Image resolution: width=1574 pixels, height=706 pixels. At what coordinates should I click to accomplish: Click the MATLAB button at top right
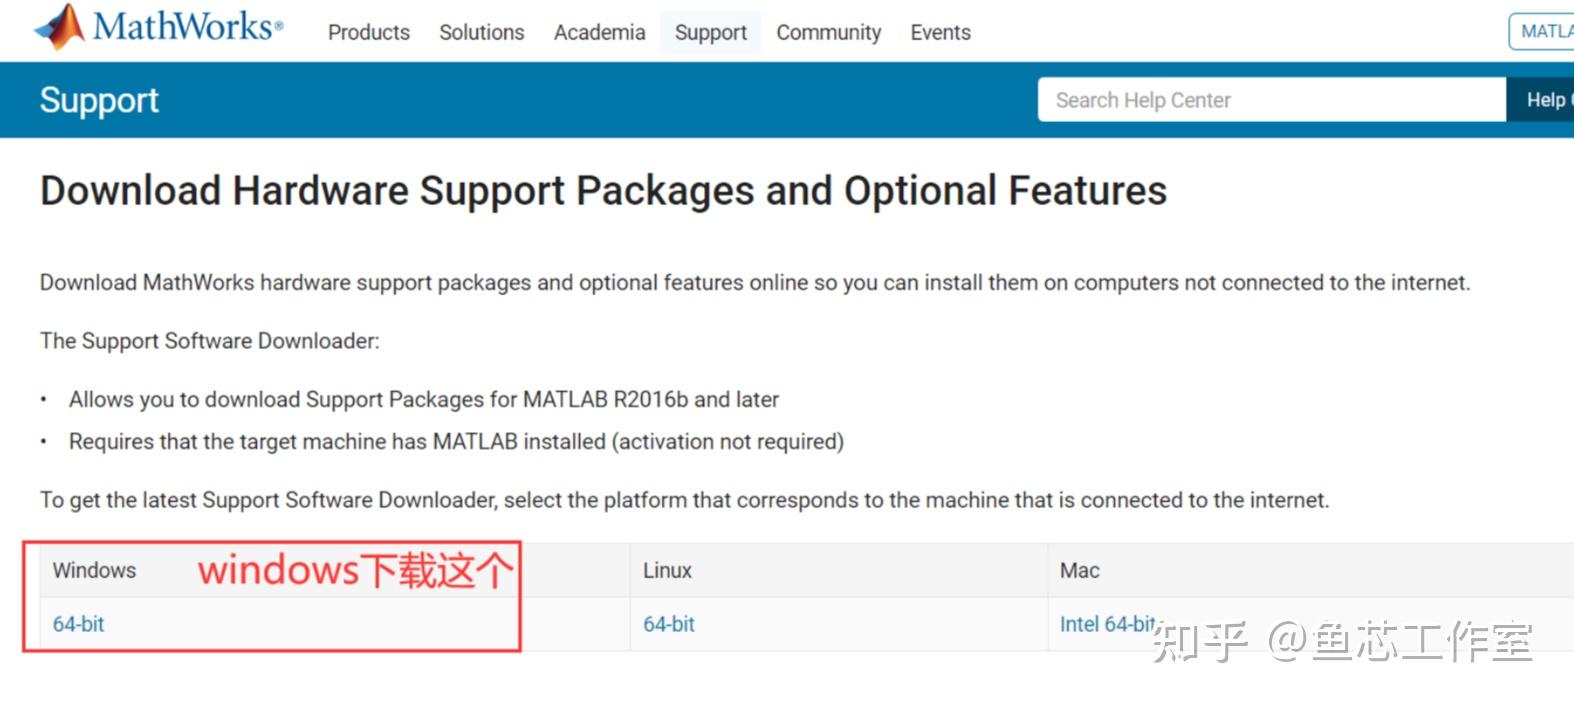1544,32
